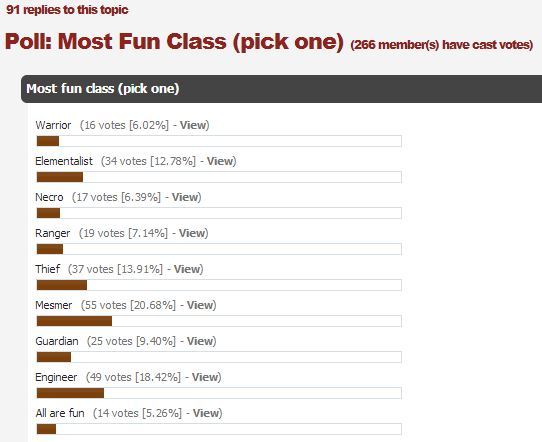Click the '266 member(s) have cast votes' text
The image size is (542, 442).
pyautogui.click(x=442, y=45)
